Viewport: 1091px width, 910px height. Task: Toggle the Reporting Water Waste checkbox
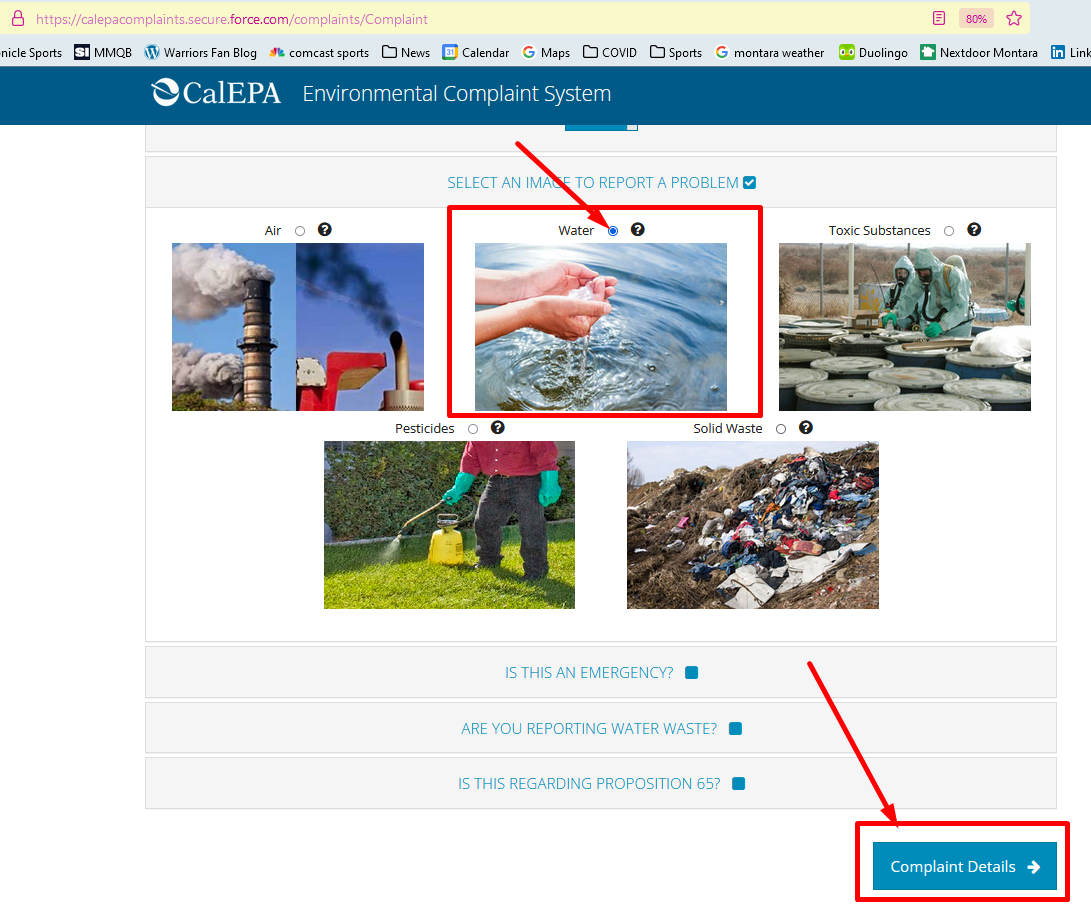(x=735, y=728)
